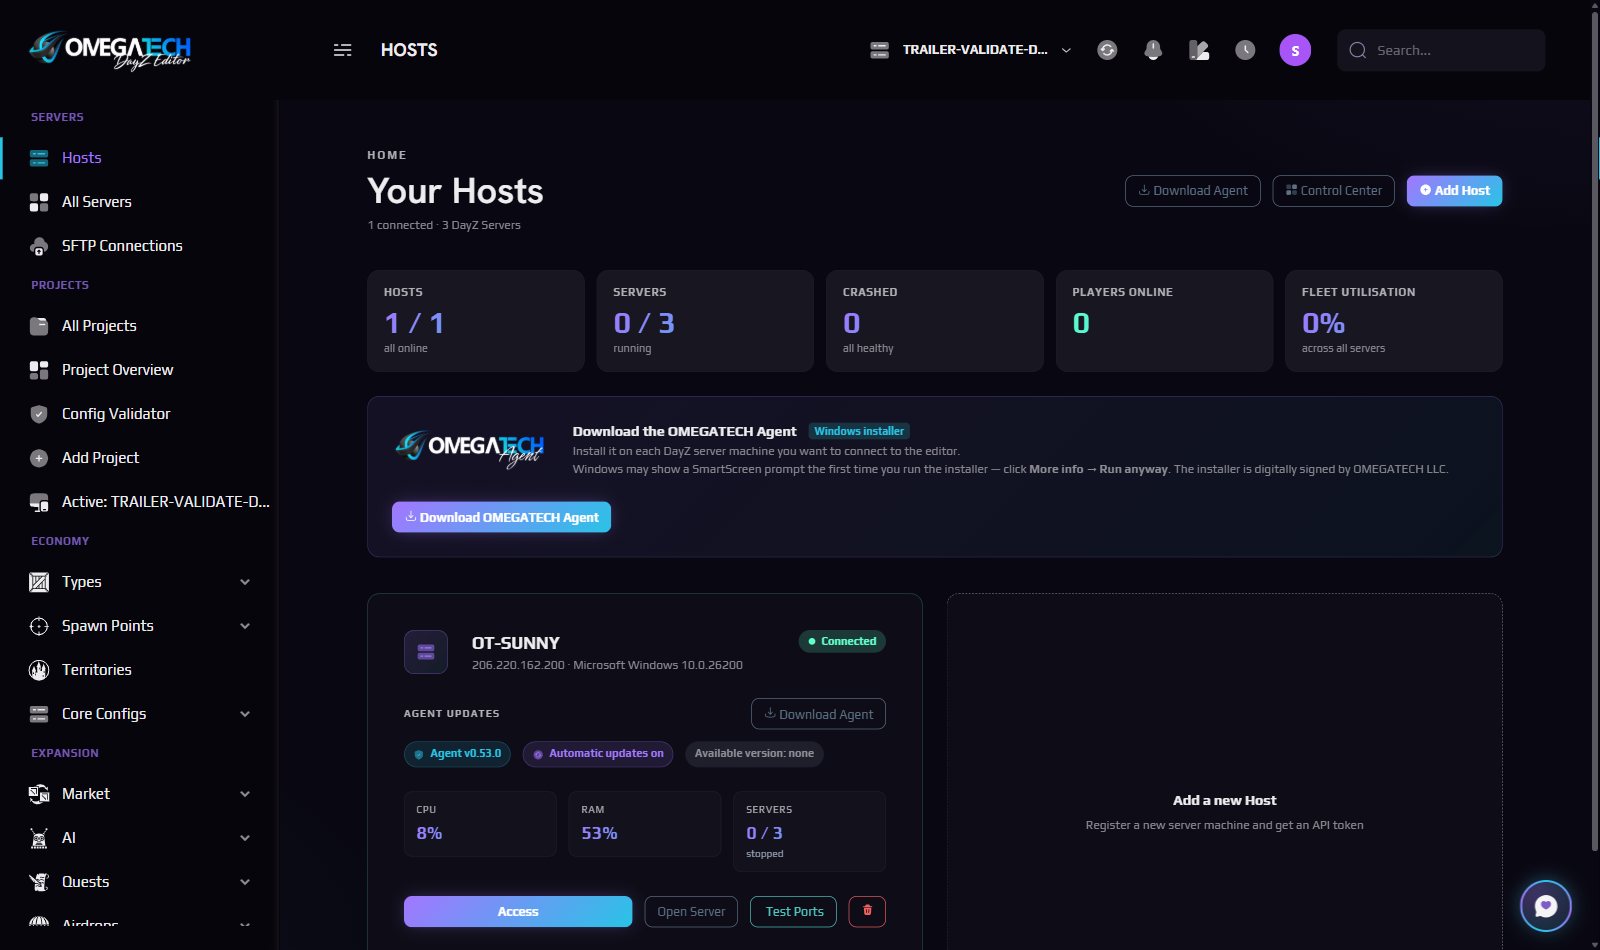Open the clock history icon
1600x950 pixels.
[1245, 50]
